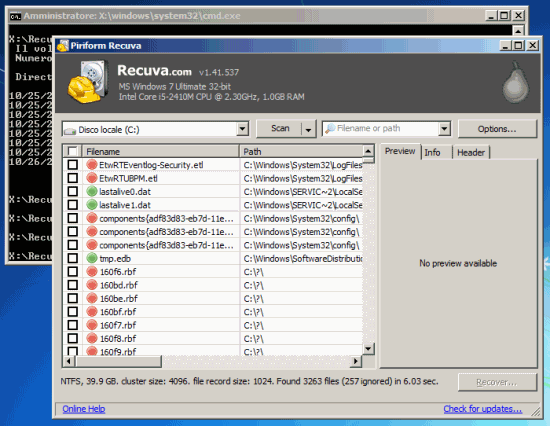Click the red status dot of EtwRTEventlog-Security.etl
This screenshot has width=550, height=426.
pyautogui.click(x=92, y=165)
